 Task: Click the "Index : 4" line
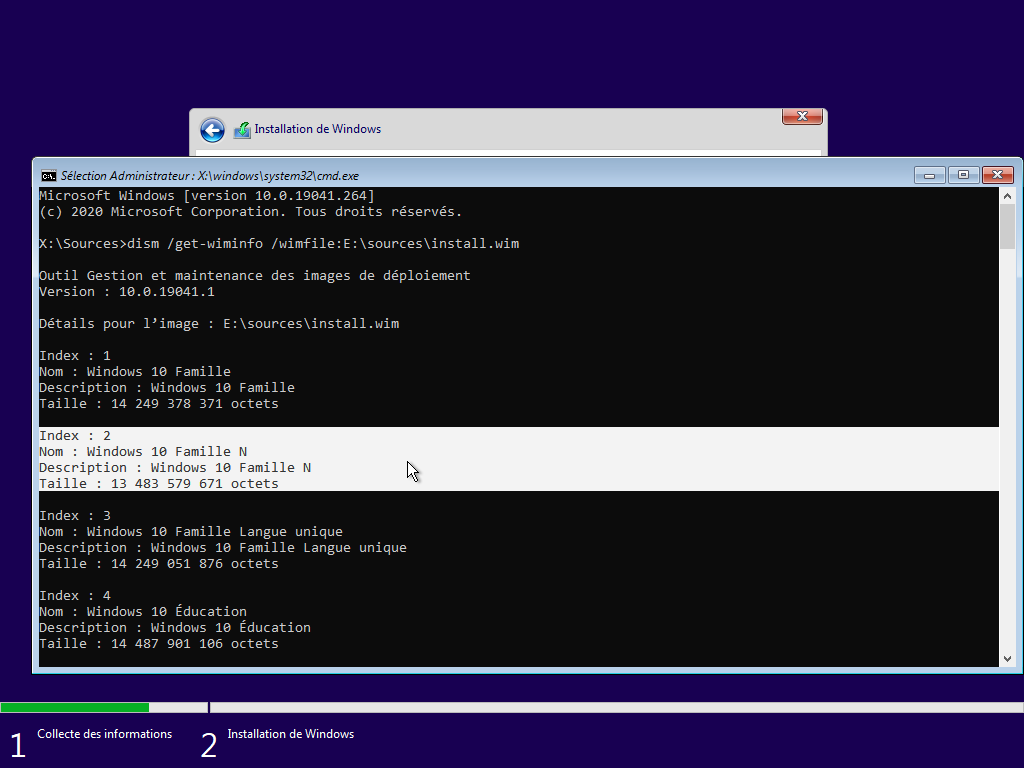(75, 596)
